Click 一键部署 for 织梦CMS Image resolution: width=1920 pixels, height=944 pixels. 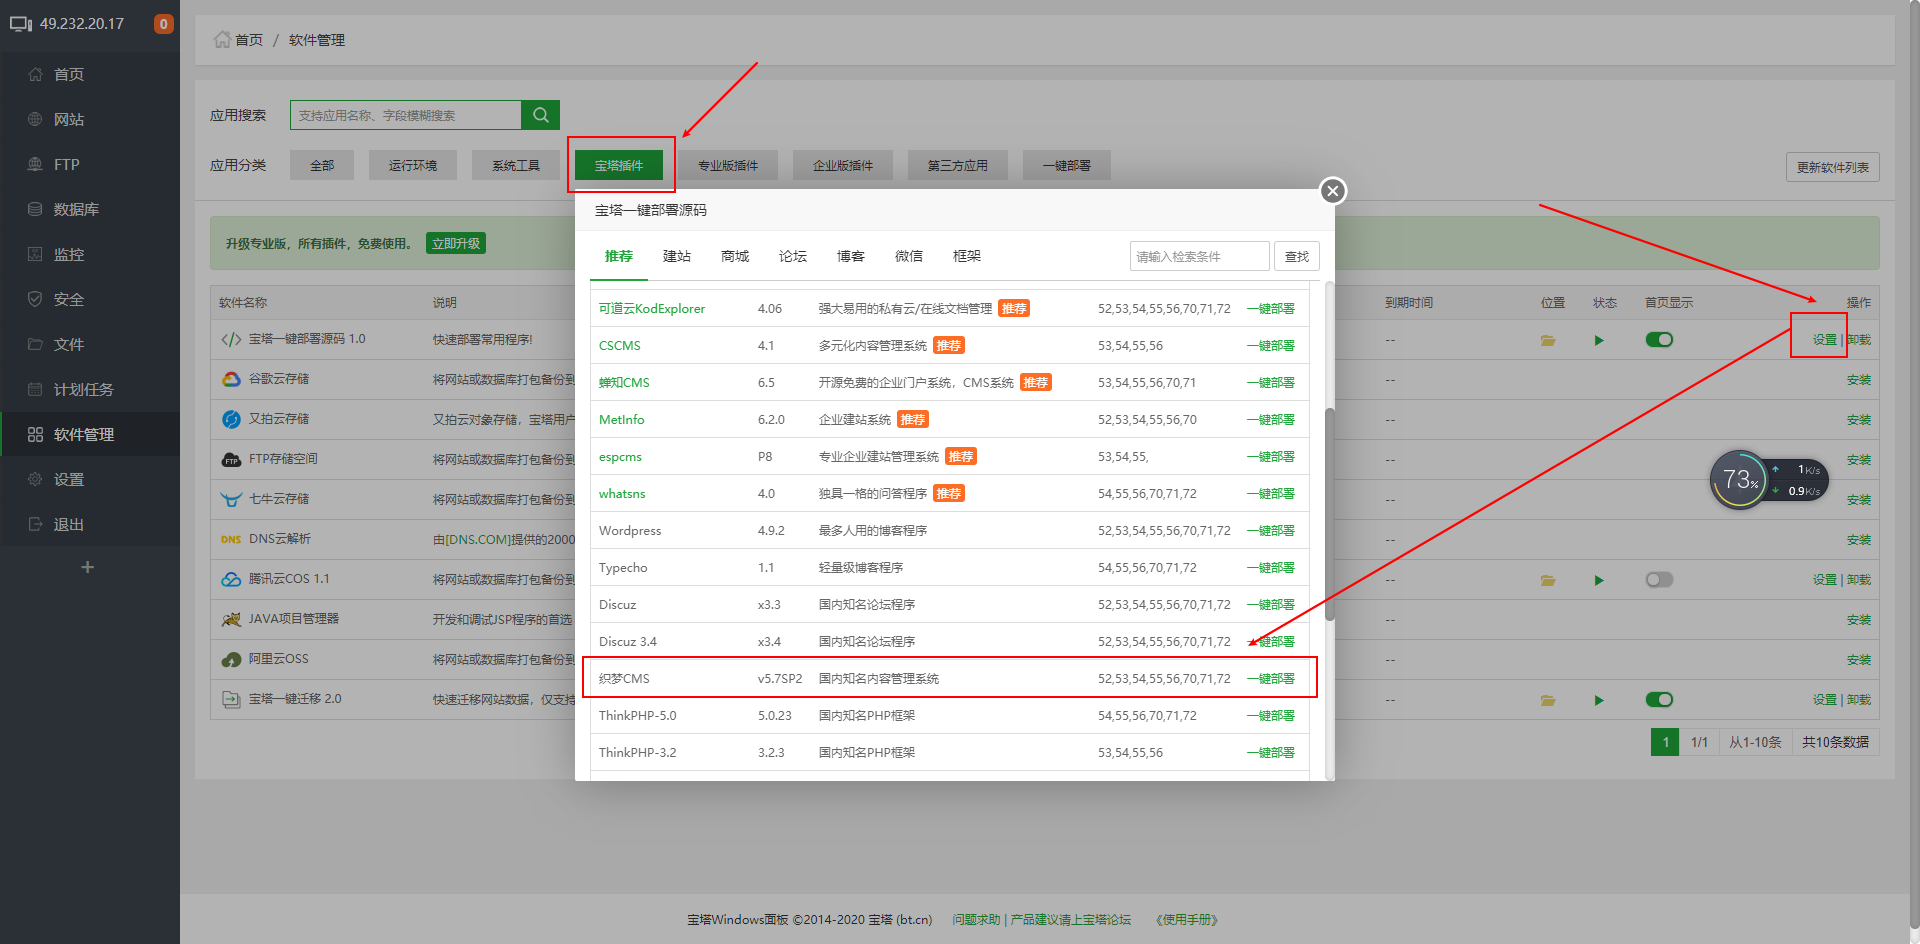1271,678
